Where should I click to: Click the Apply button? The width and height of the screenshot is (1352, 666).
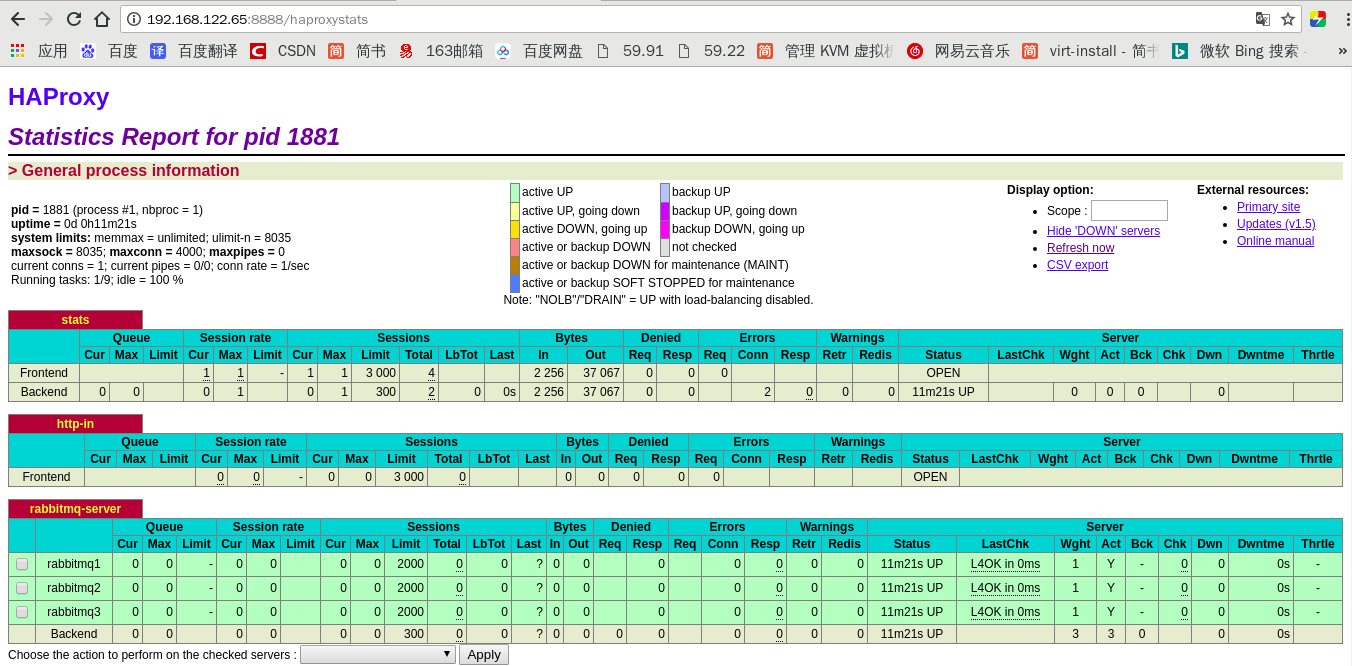click(484, 654)
